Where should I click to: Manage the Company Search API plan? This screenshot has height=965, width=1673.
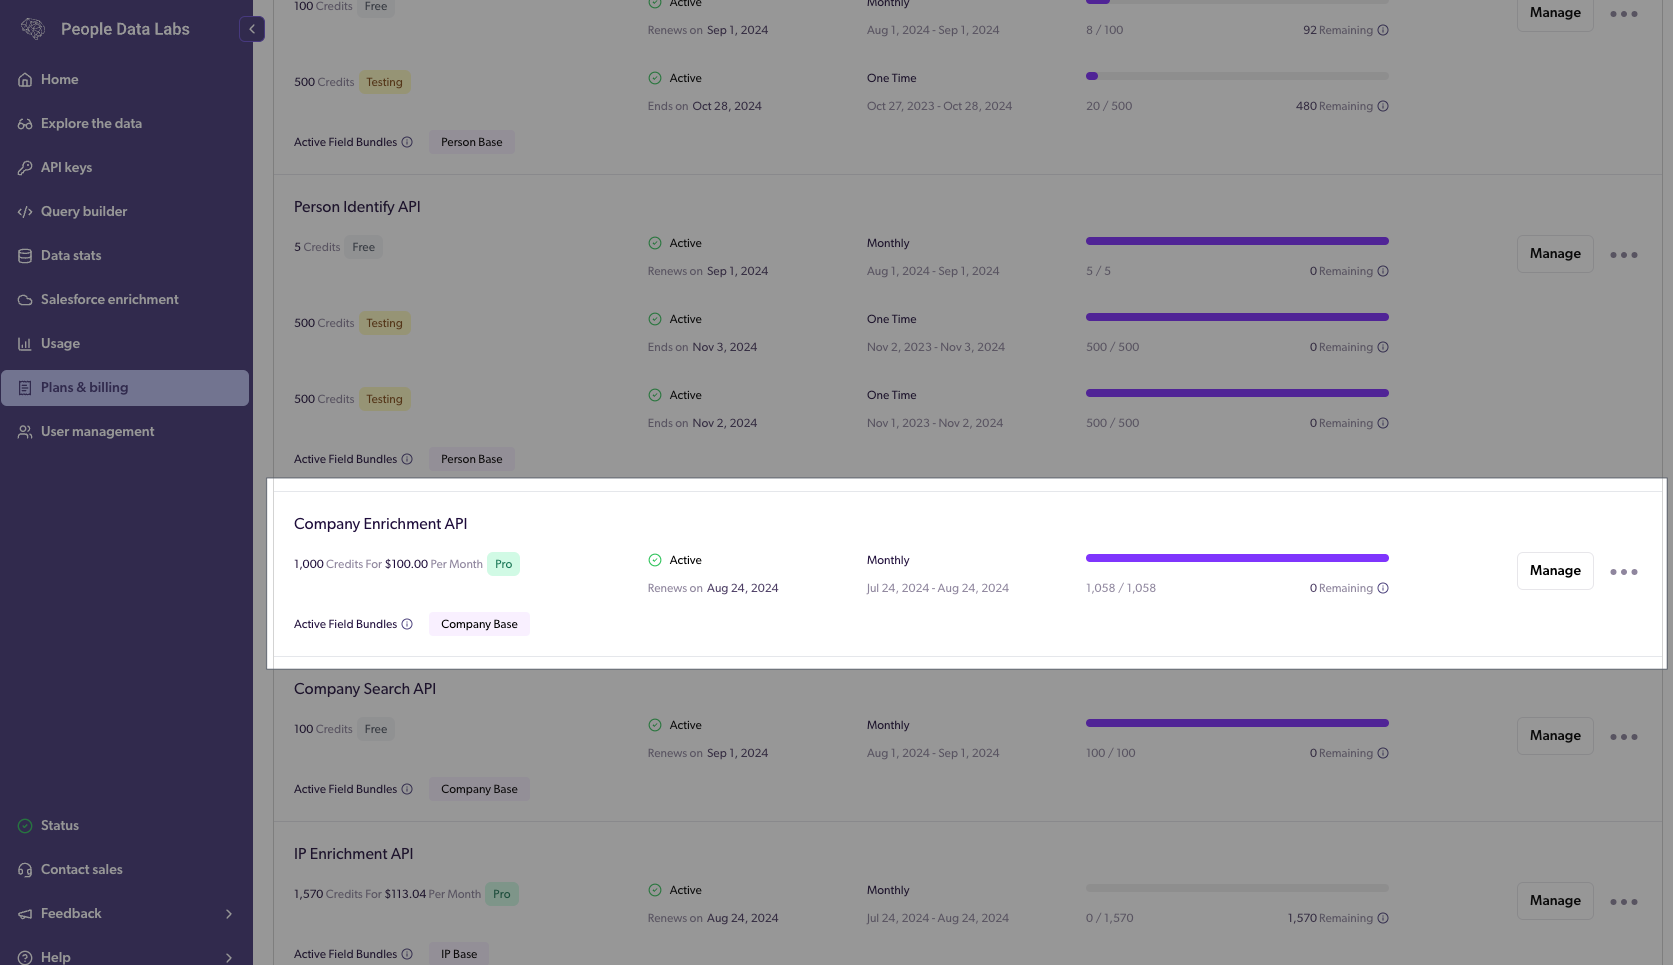click(1555, 736)
